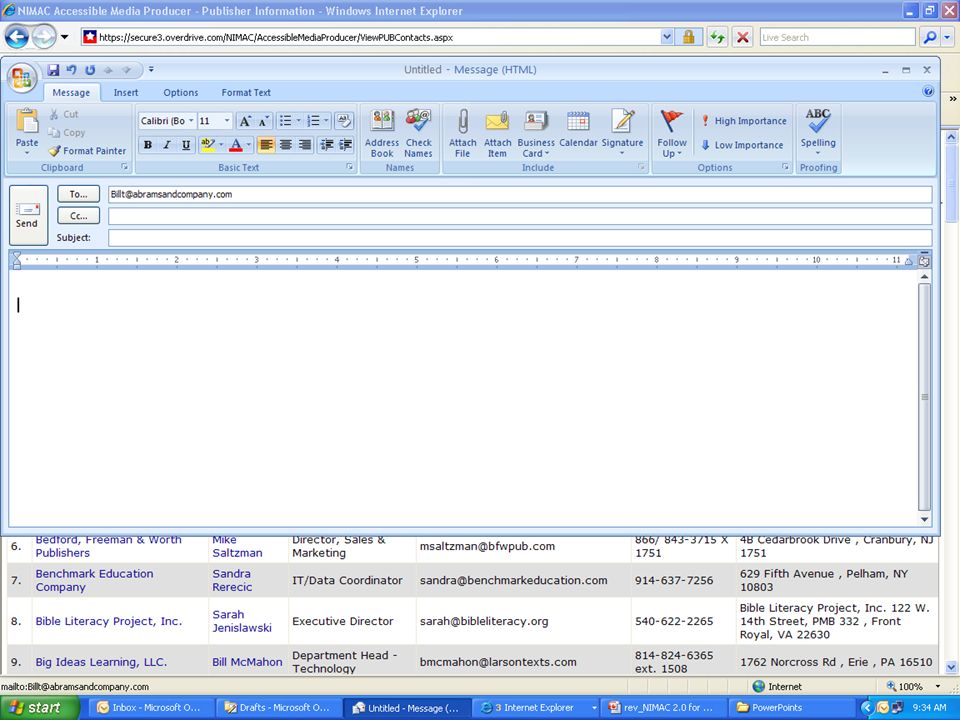960x720 pixels.
Task: Open the Address Book
Action: 382,133
